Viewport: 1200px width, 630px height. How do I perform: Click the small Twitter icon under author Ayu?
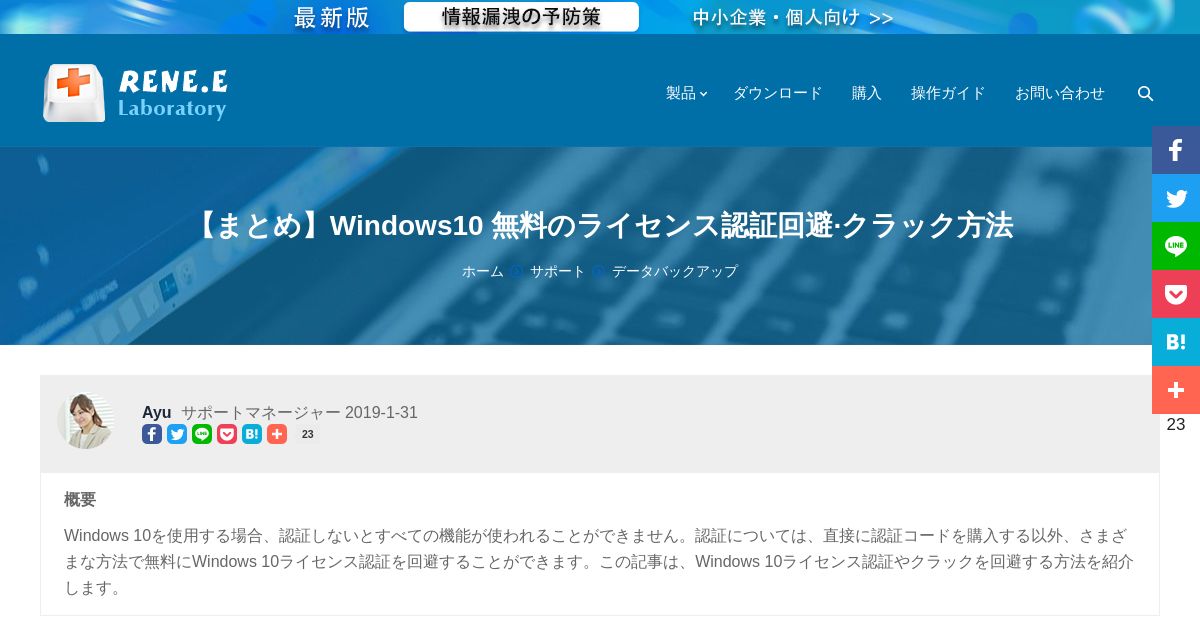point(177,434)
